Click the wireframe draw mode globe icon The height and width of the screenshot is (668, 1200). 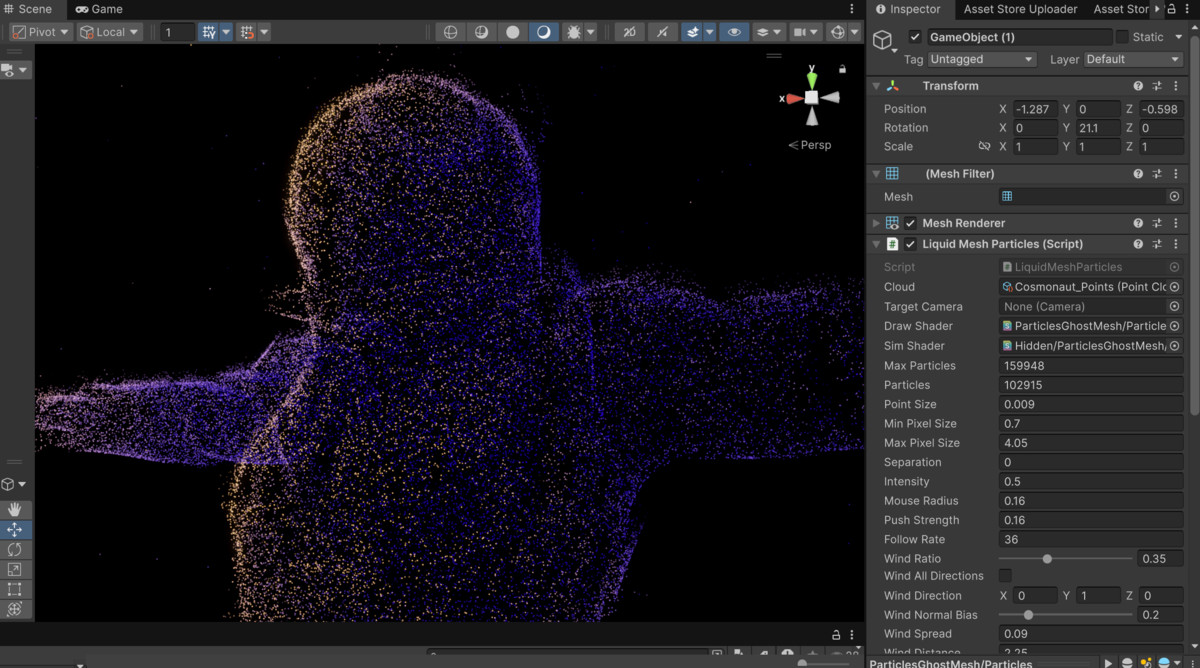(450, 32)
